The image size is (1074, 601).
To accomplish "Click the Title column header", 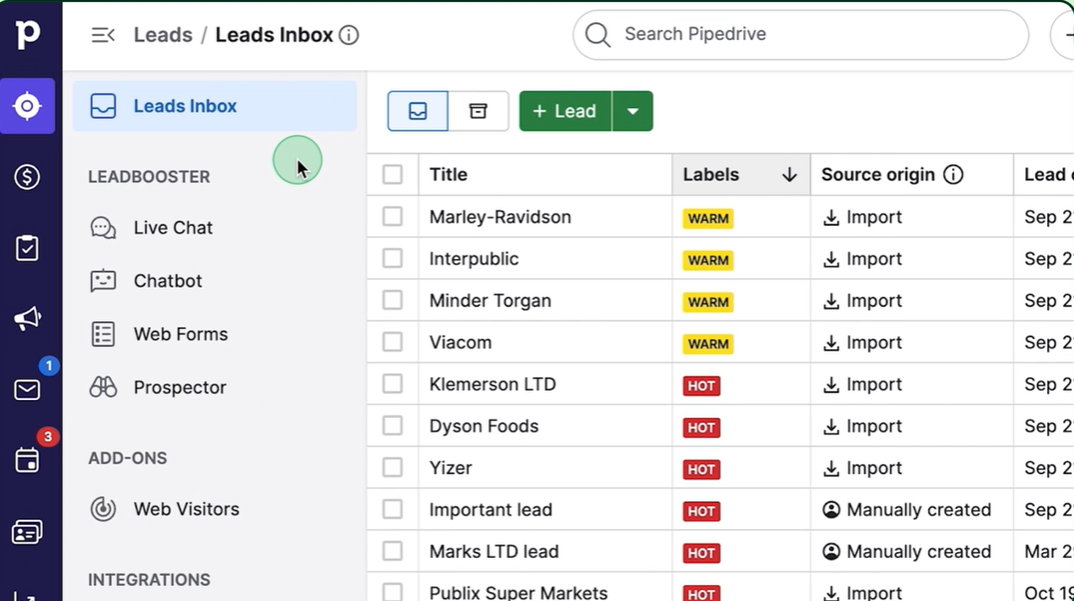I will point(545,175).
